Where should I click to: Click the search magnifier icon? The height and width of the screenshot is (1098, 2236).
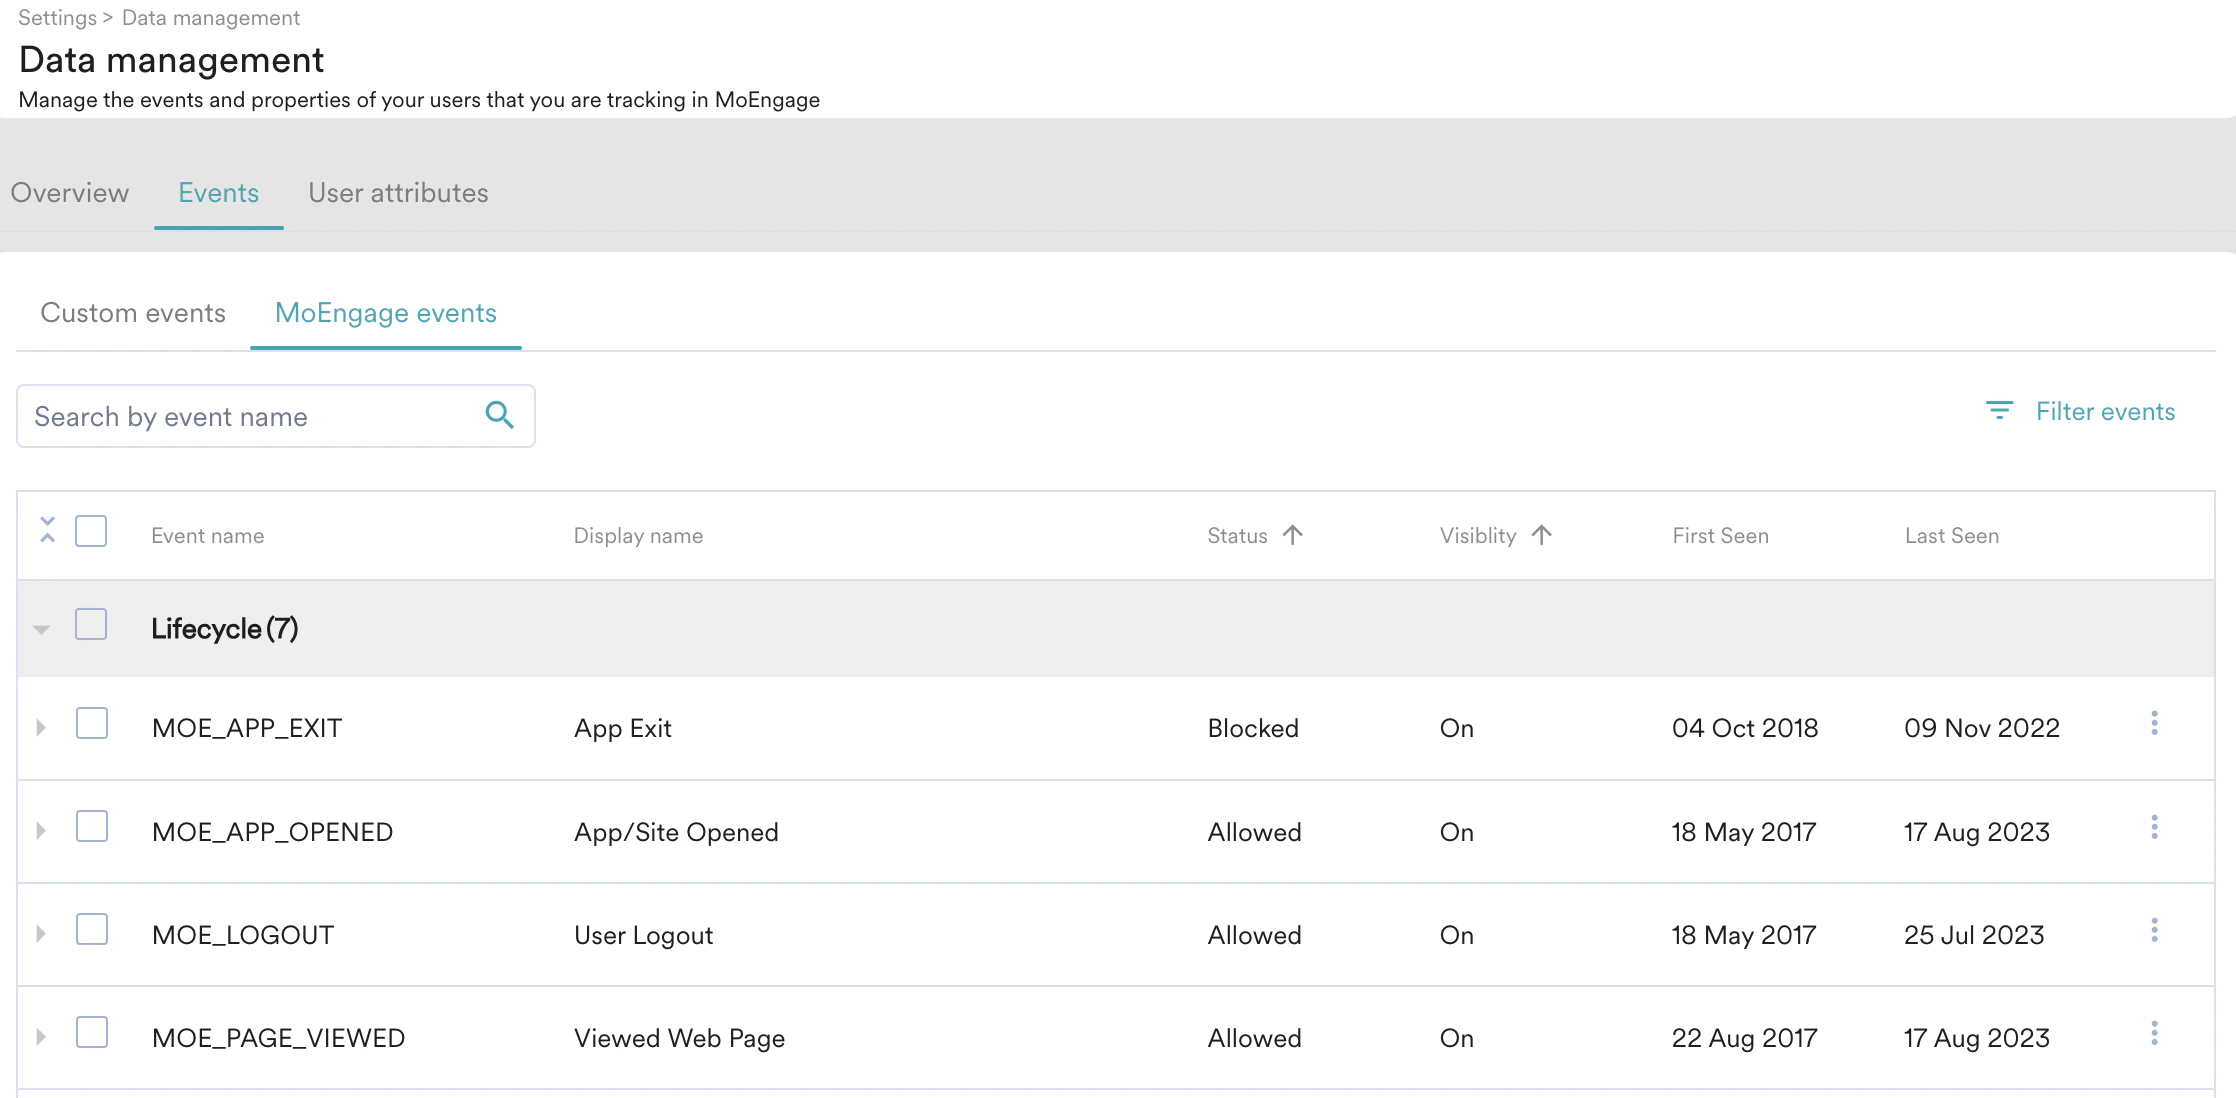pos(499,415)
